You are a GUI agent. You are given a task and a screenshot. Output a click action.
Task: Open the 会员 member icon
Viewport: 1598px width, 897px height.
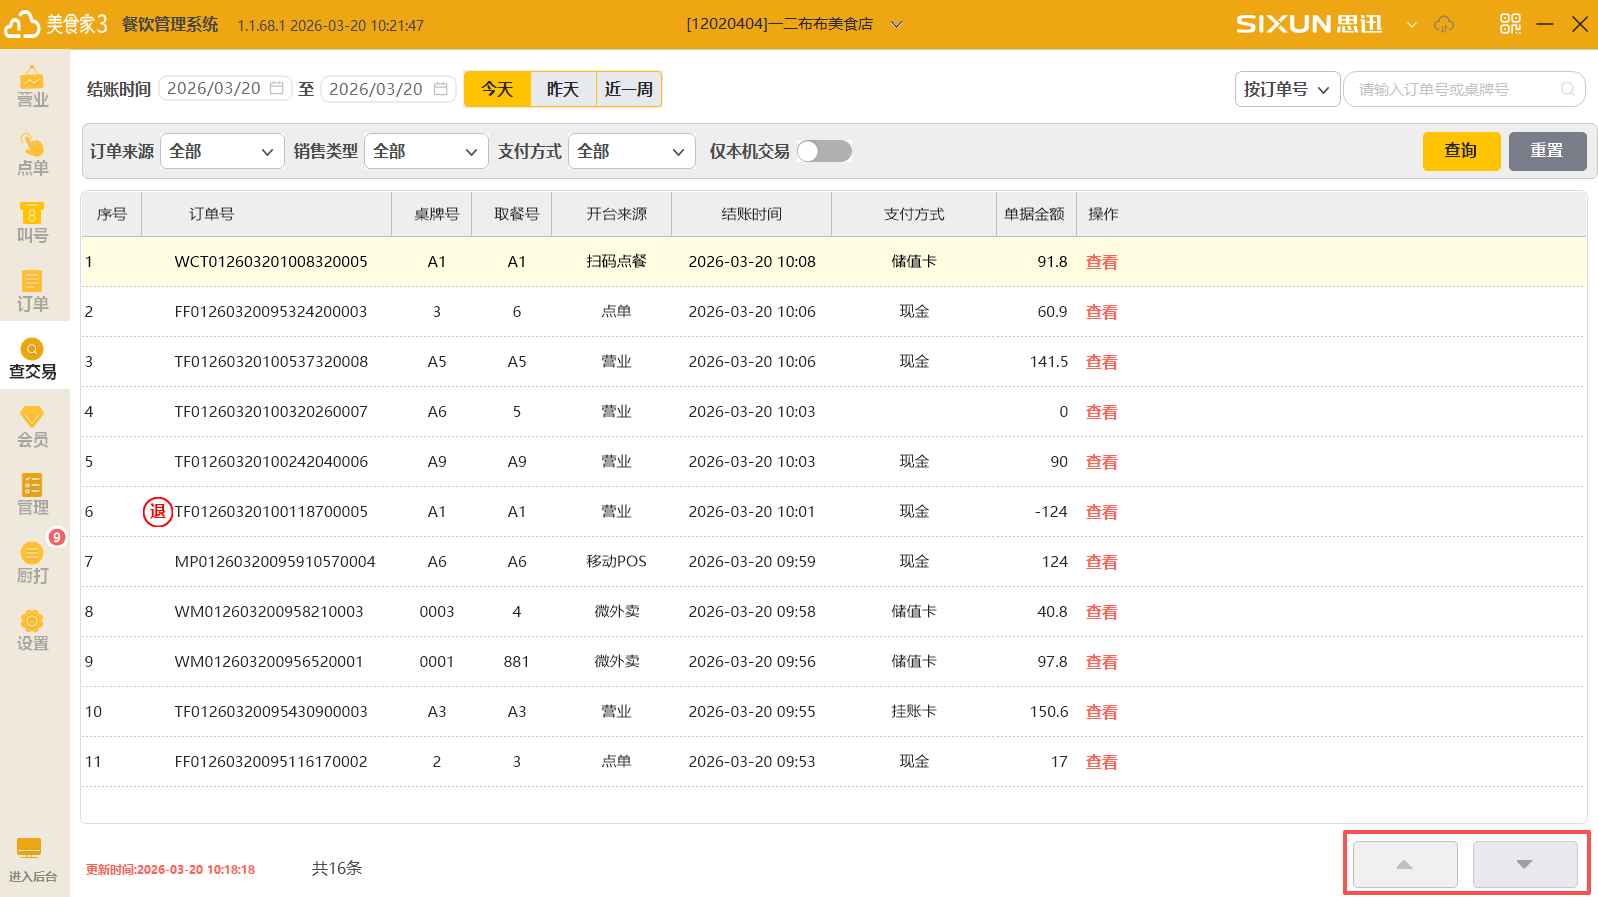point(32,426)
